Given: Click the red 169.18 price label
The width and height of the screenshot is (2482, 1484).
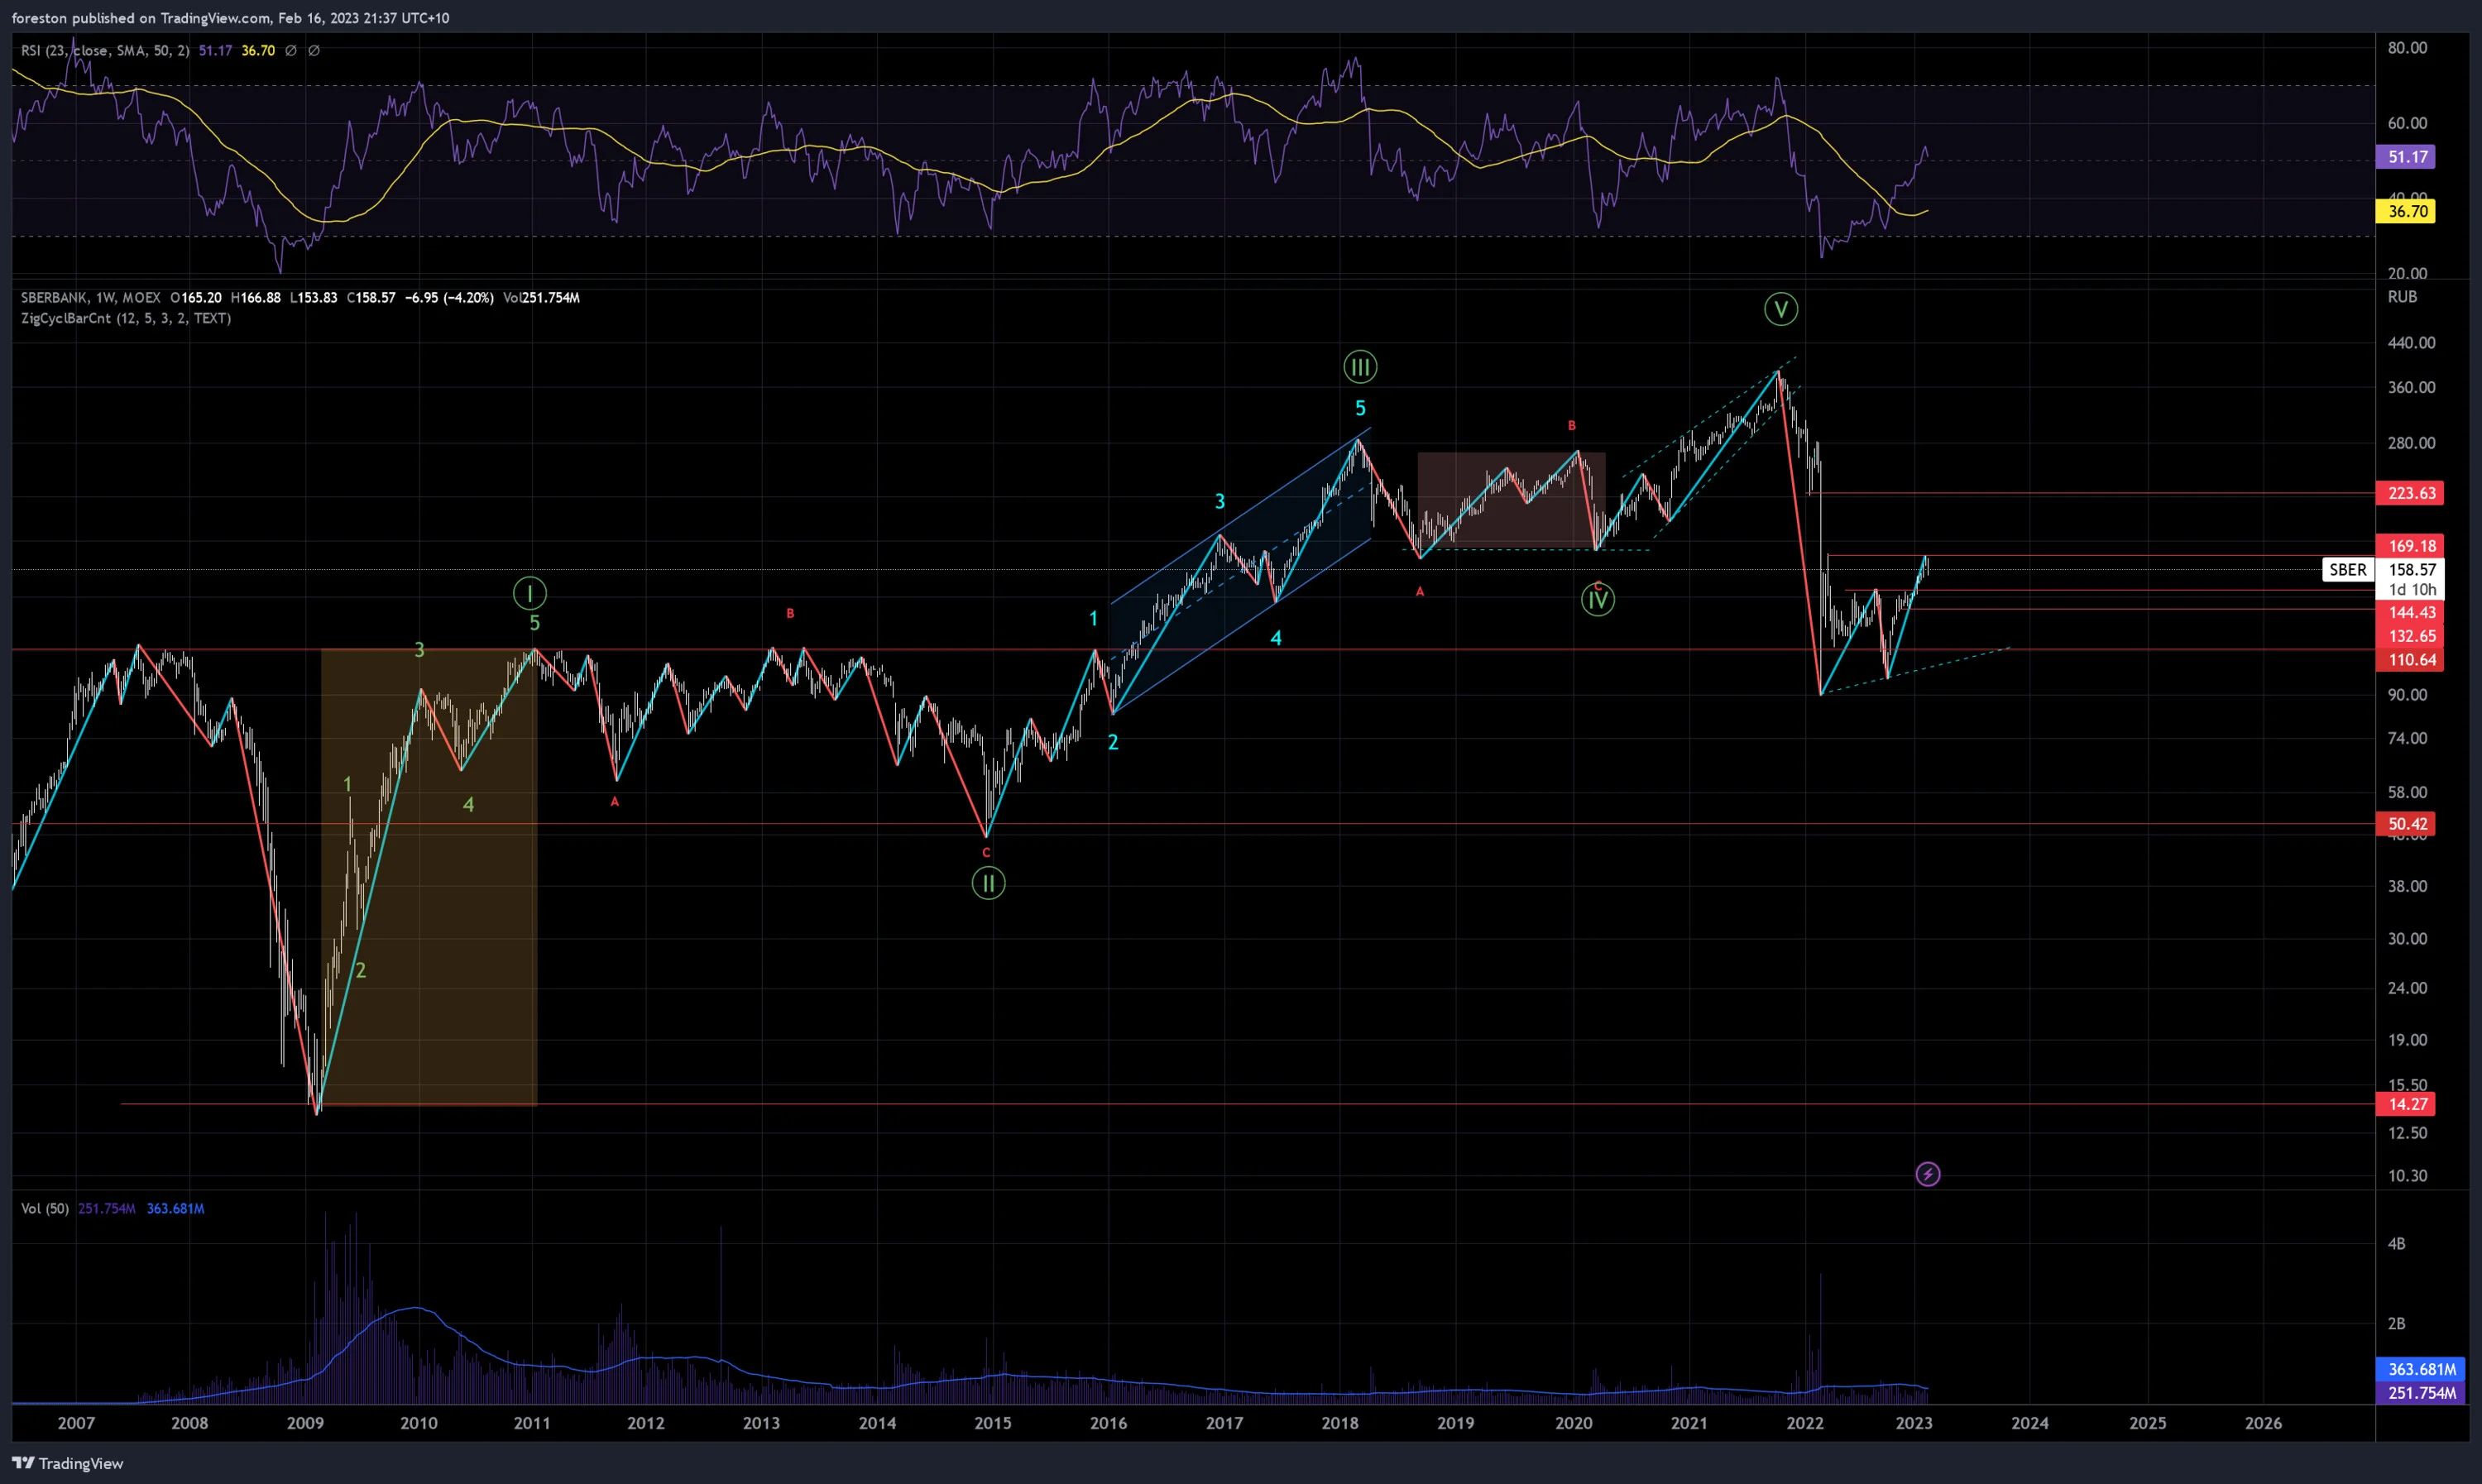Looking at the screenshot, I should coord(2412,546).
